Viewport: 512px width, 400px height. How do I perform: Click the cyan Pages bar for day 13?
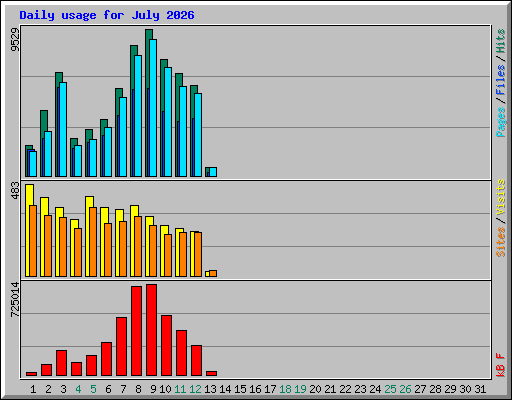pos(213,172)
